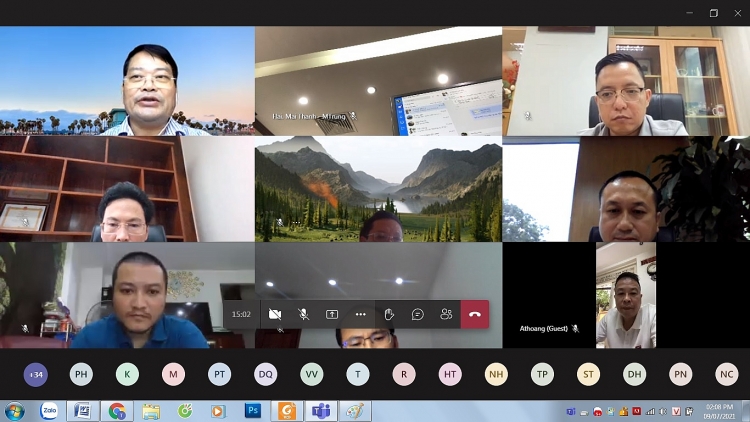Show participants panel

(446, 314)
